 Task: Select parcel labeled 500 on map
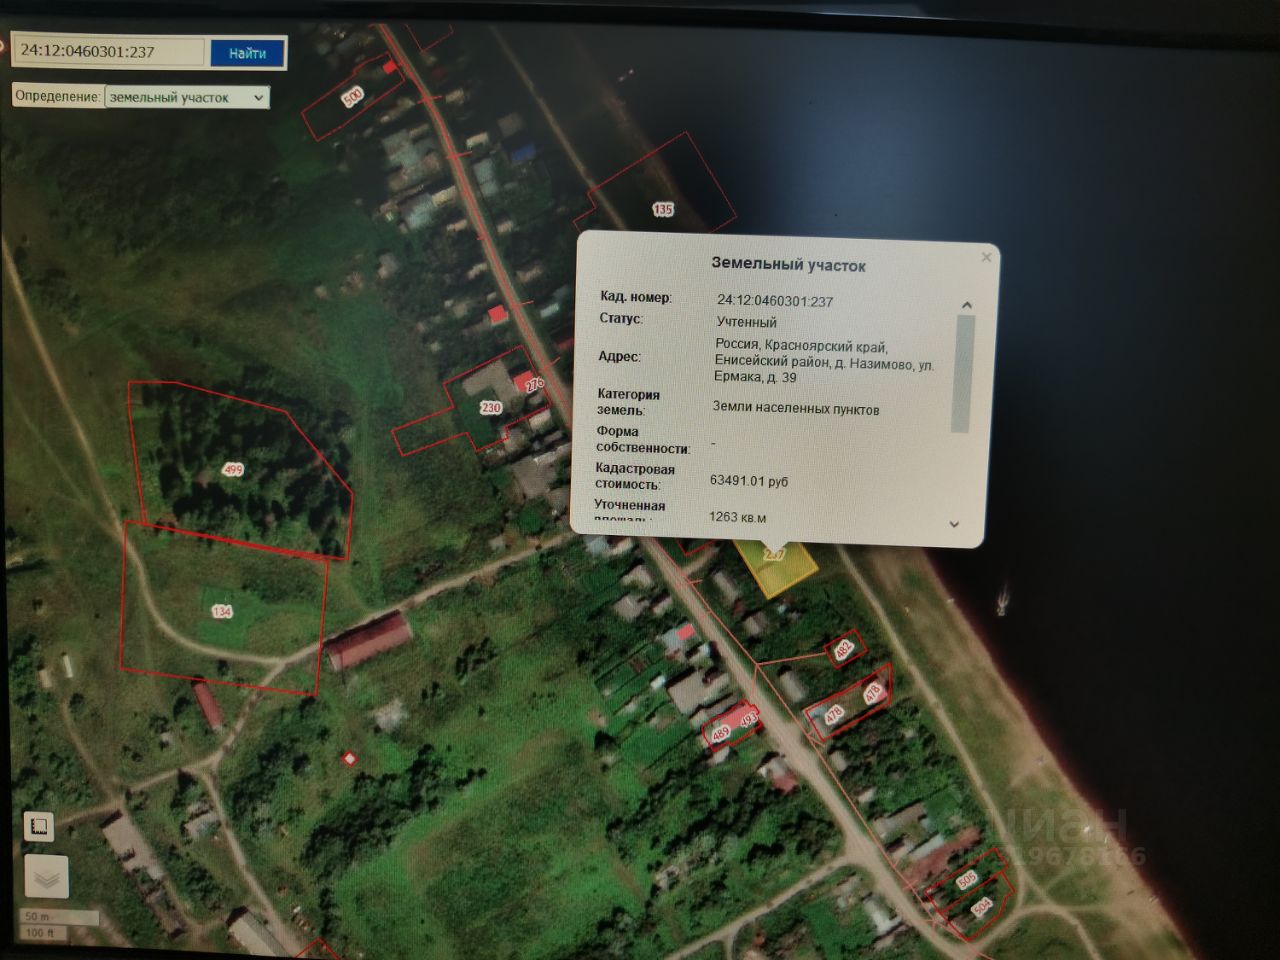tap(352, 98)
